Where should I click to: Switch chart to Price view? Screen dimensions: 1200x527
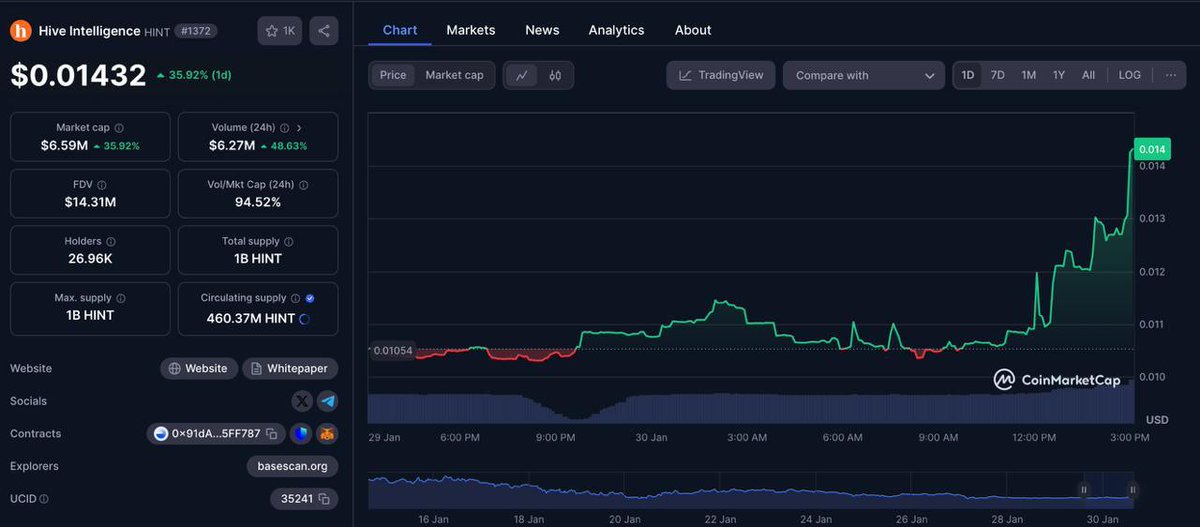(x=393, y=75)
